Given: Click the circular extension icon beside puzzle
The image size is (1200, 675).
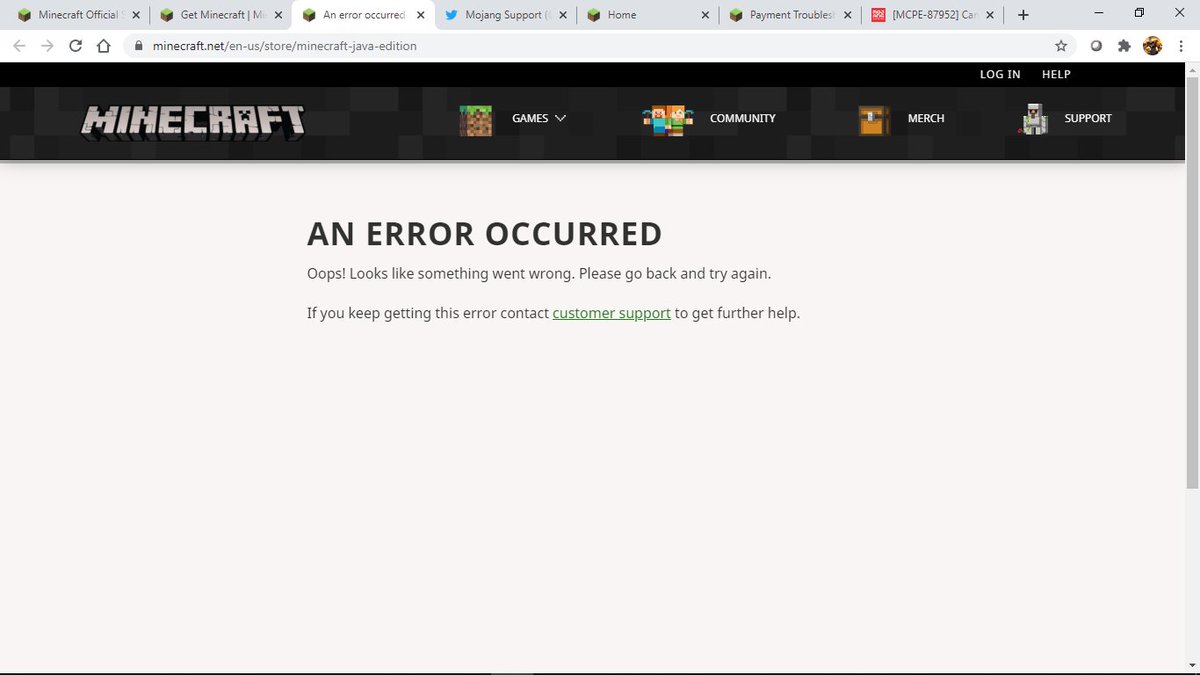Looking at the screenshot, I should tap(1096, 46).
